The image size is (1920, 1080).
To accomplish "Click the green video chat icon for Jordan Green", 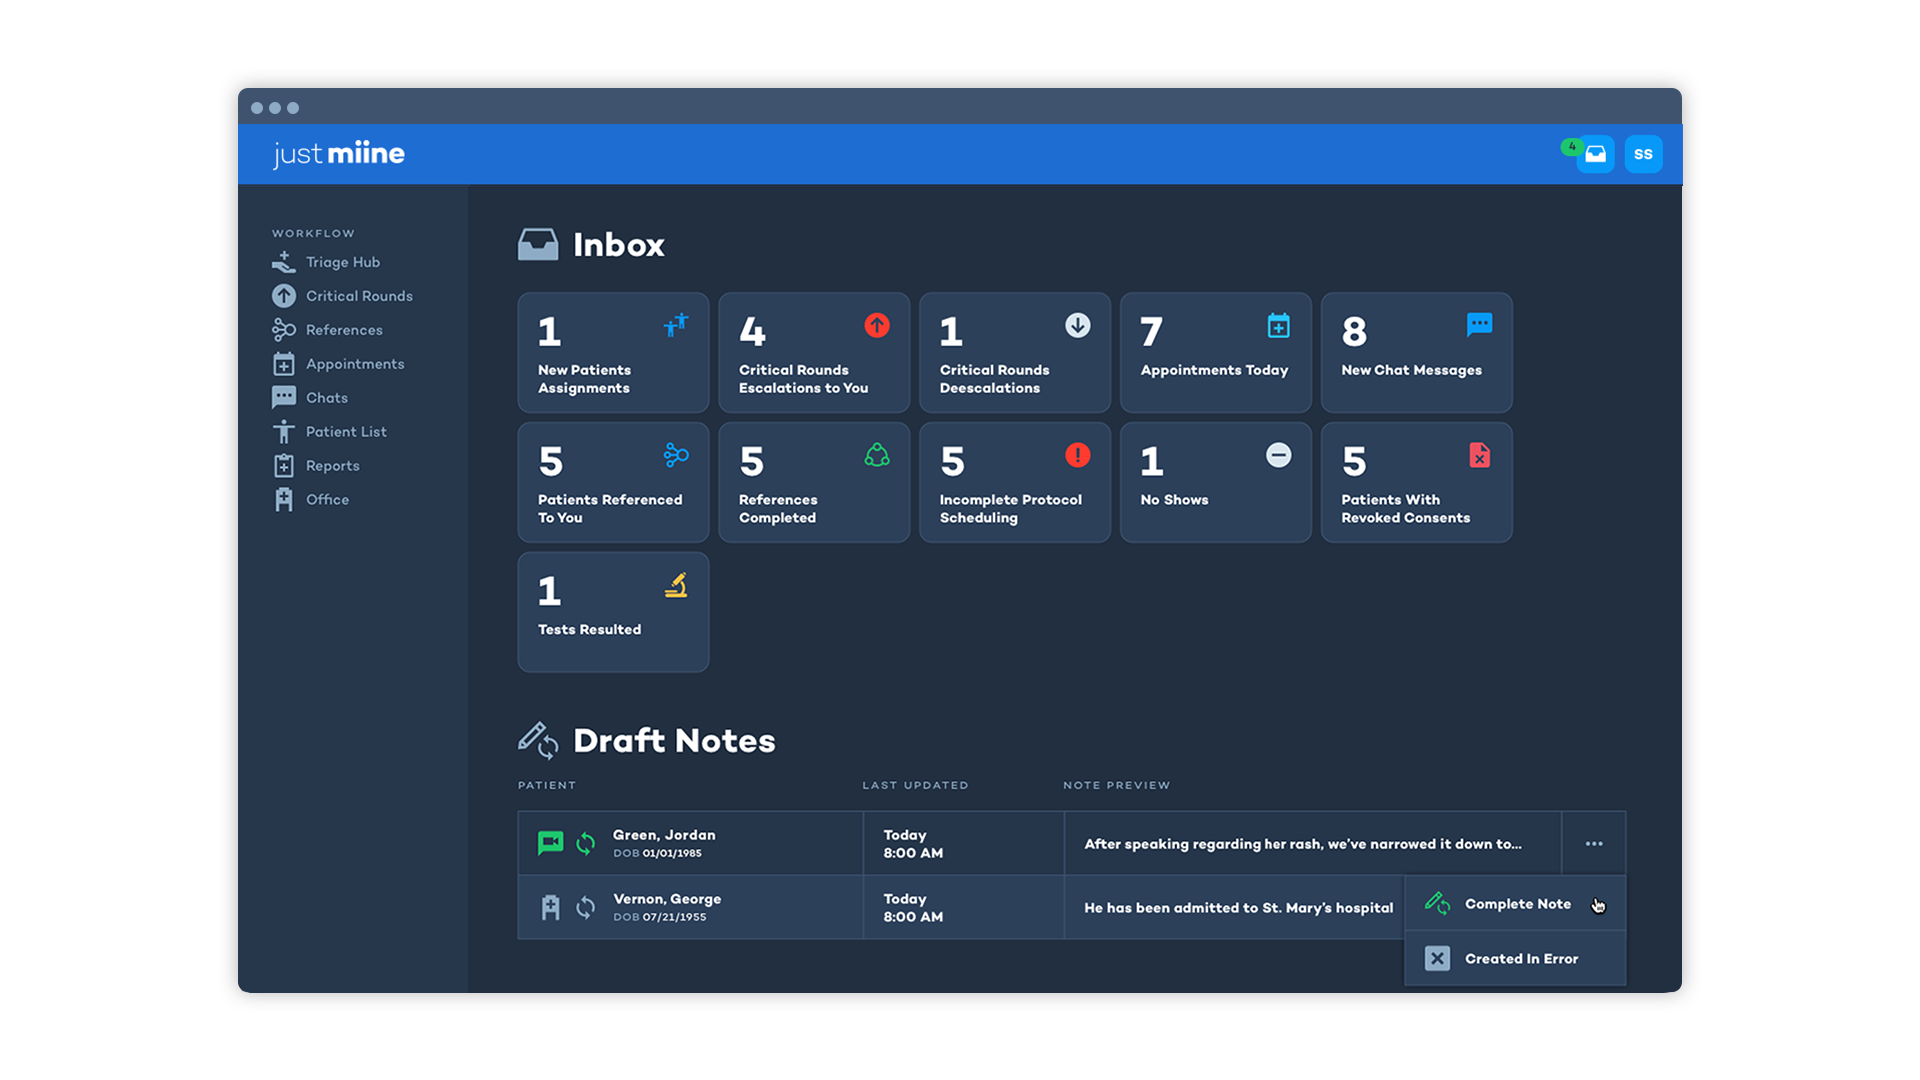I will click(x=551, y=843).
